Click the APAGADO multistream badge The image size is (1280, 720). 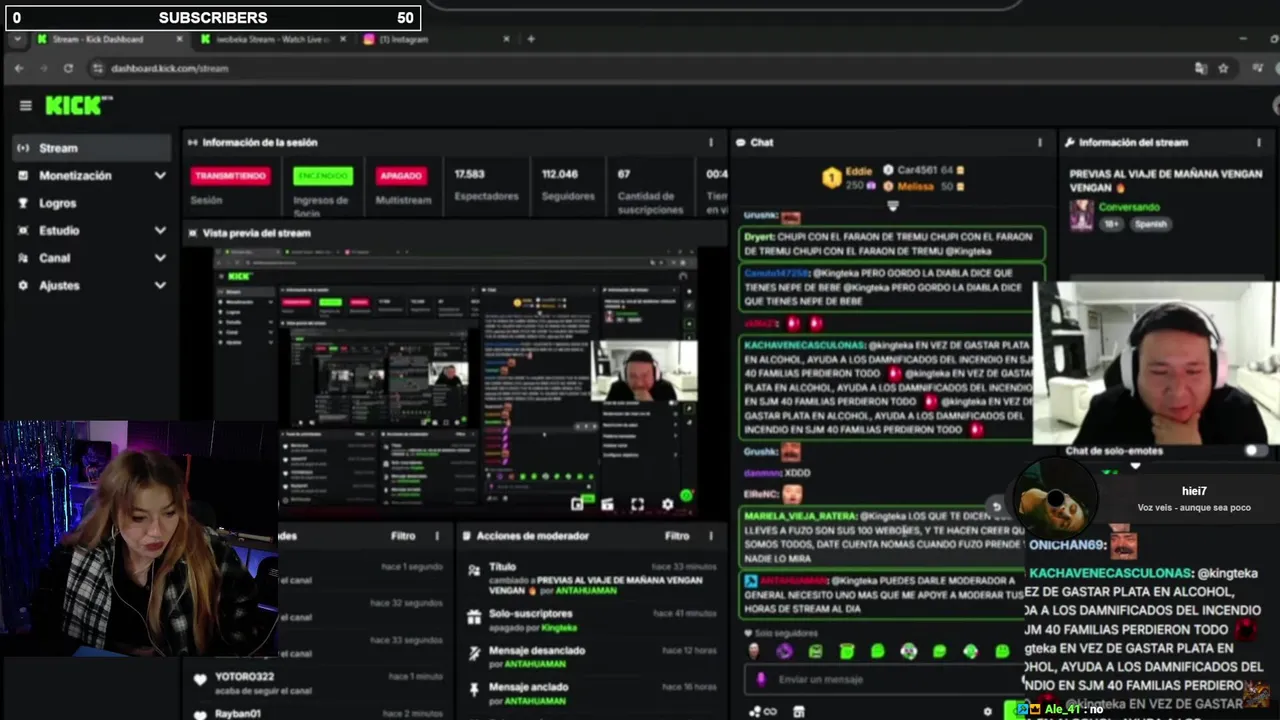point(400,175)
